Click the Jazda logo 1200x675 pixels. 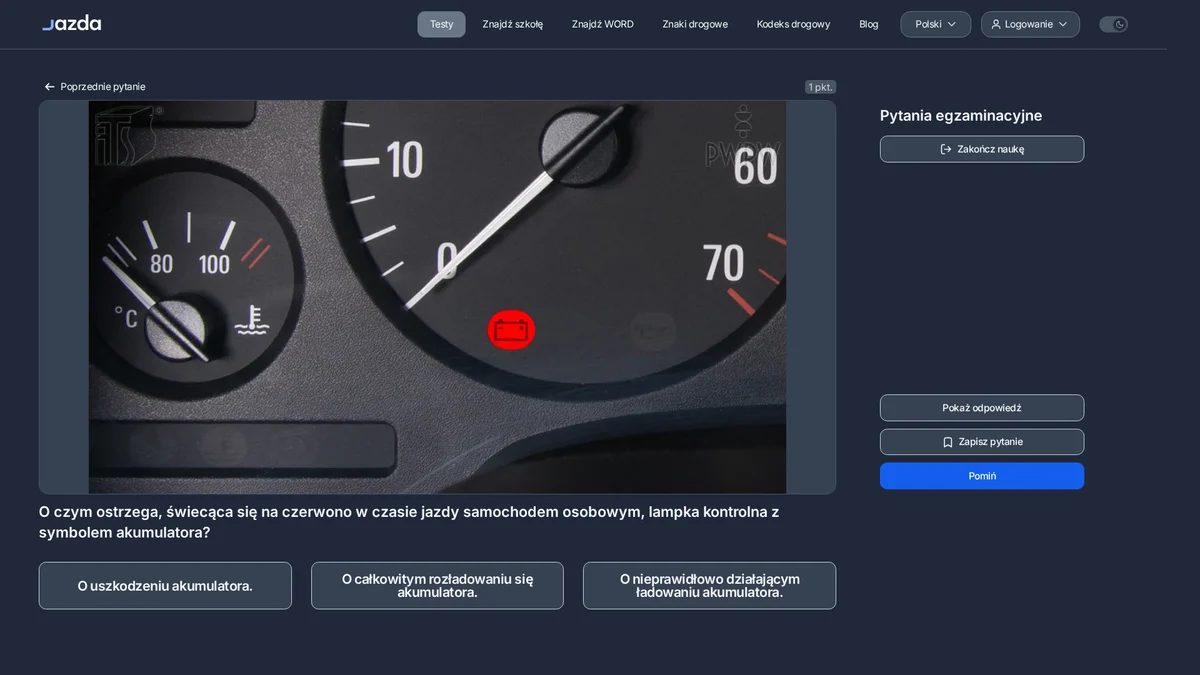click(x=71, y=23)
